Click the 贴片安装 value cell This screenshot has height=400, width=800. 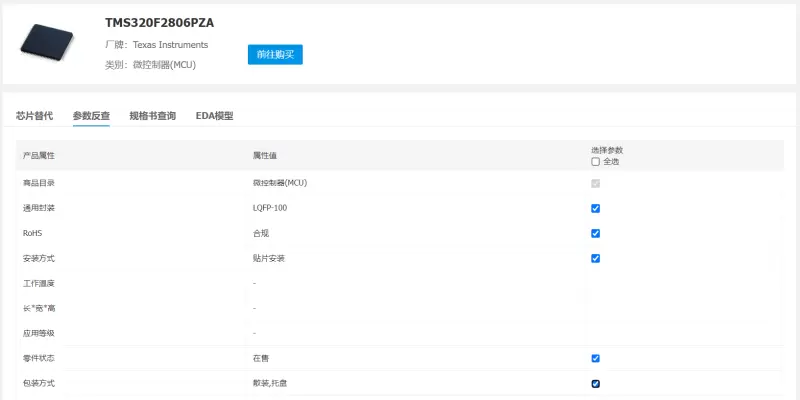pyautogui.click(x=269, y=258)
